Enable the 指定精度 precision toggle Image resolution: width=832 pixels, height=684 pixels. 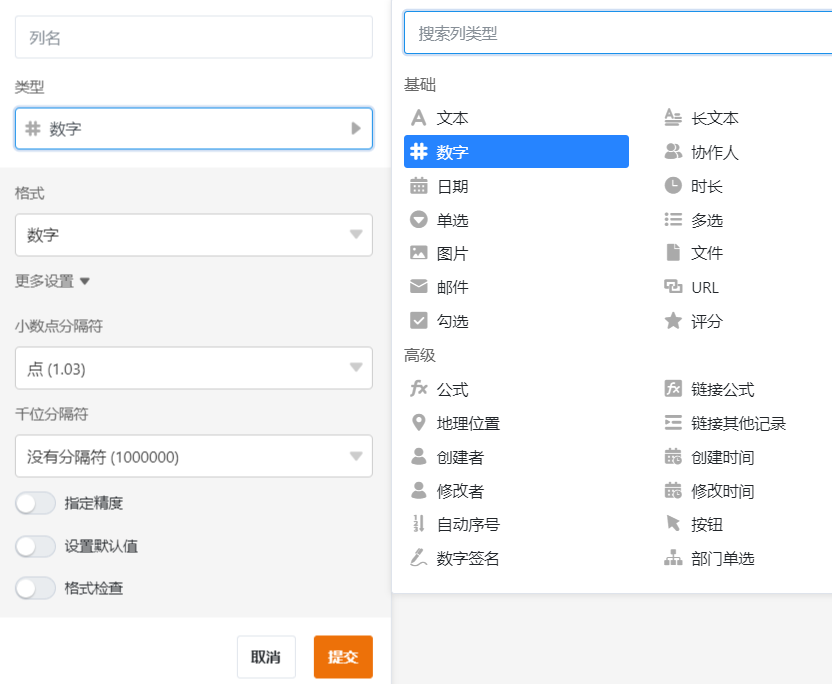(36, 503)
